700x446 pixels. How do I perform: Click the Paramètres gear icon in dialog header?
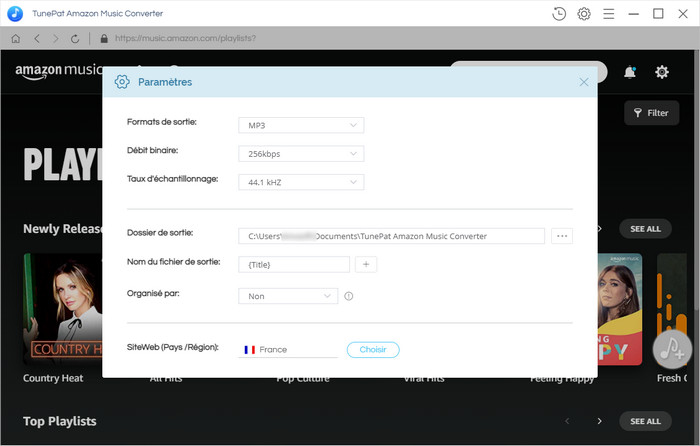point(122,82)
